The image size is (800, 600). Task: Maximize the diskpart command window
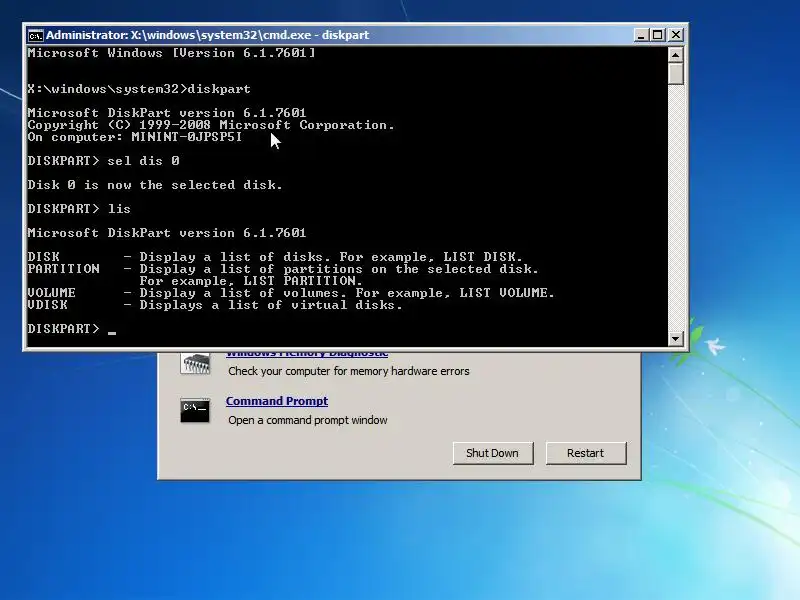click(658, 35)
